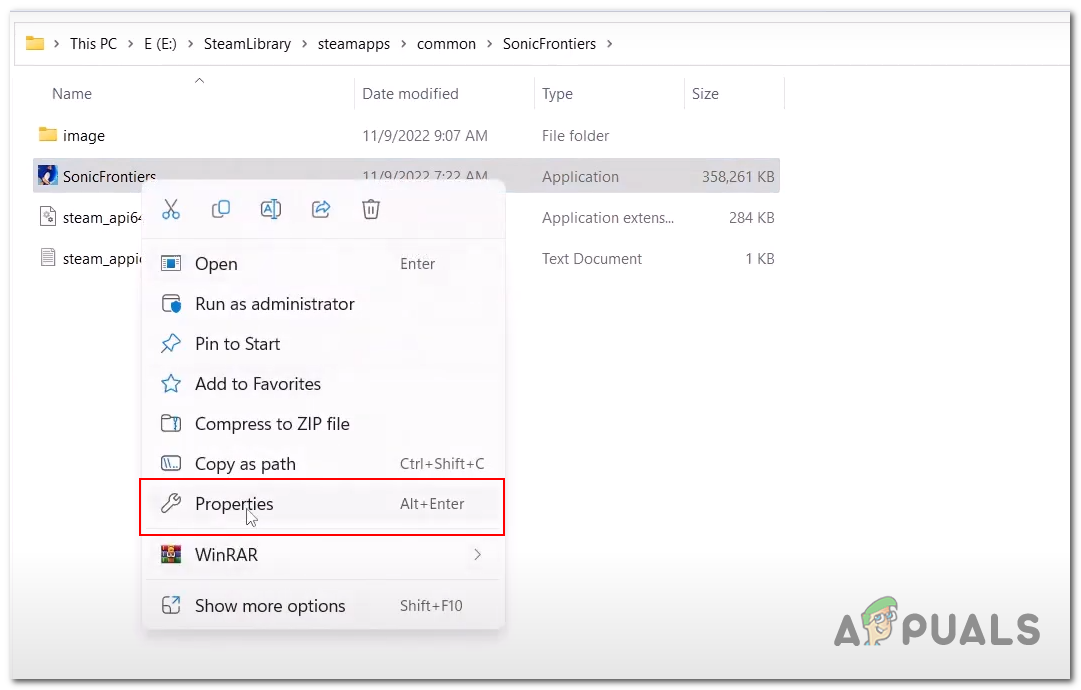Click the Delete trash can icon
The width and height of the screenshot is (1081, 690).
(371, 210)
